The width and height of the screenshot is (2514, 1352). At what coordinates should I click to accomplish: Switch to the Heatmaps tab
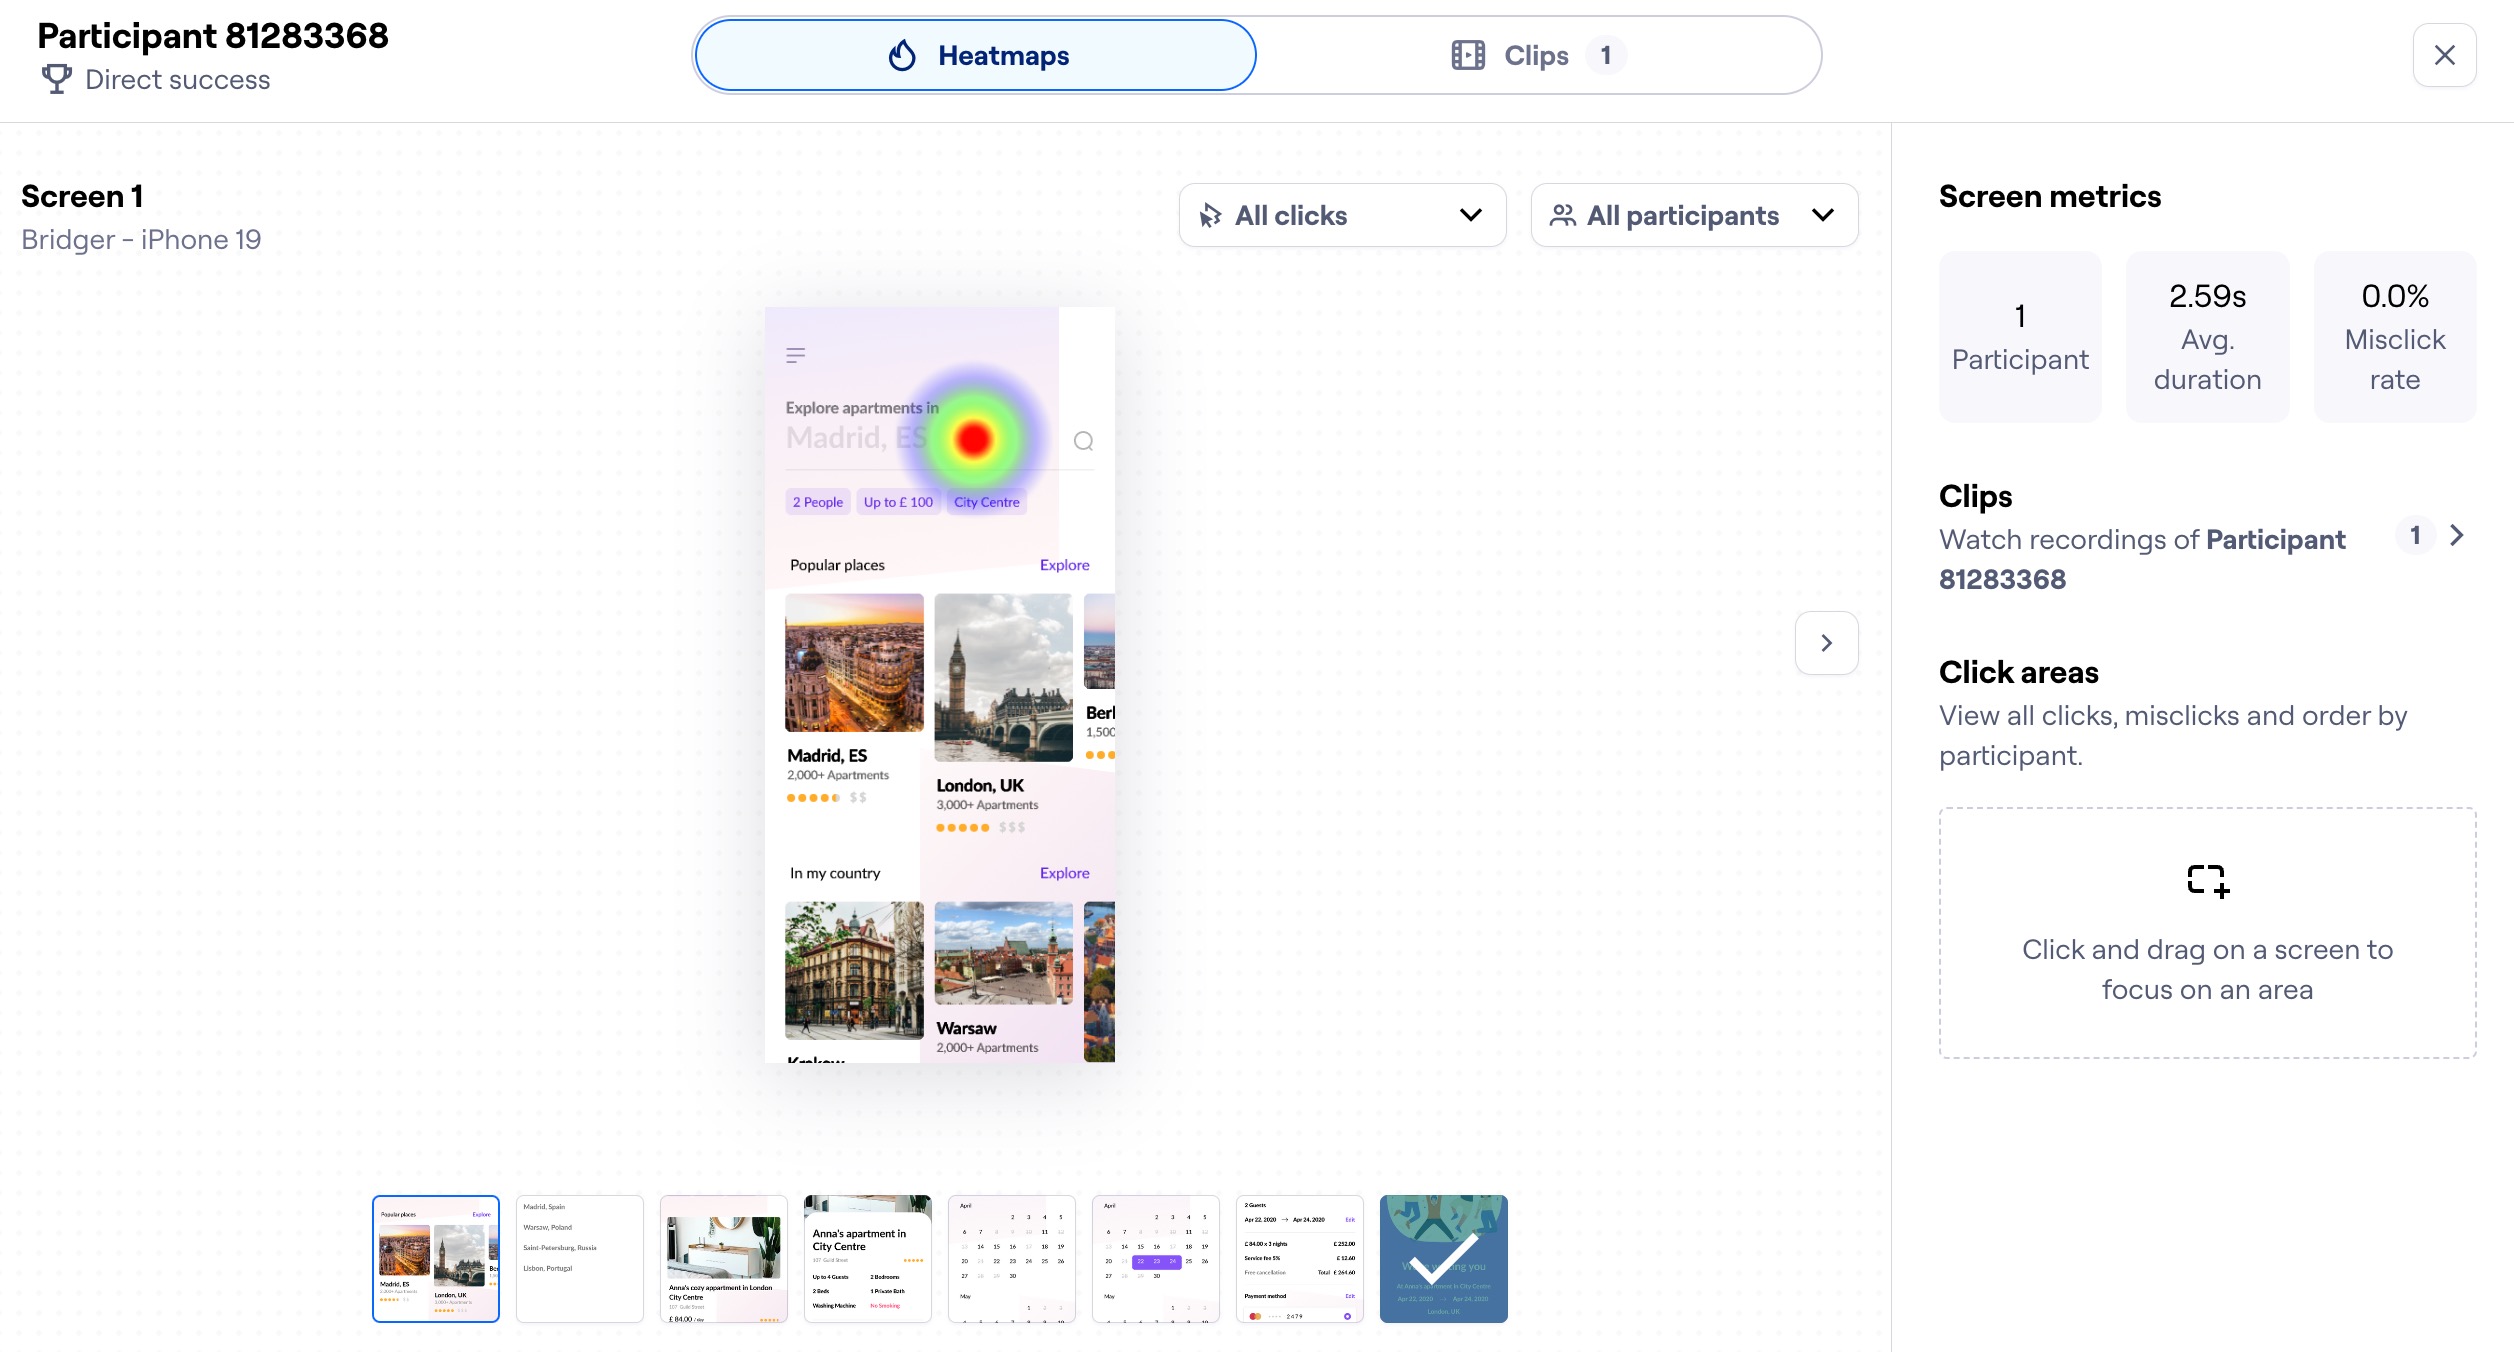[x=975, y=55]
